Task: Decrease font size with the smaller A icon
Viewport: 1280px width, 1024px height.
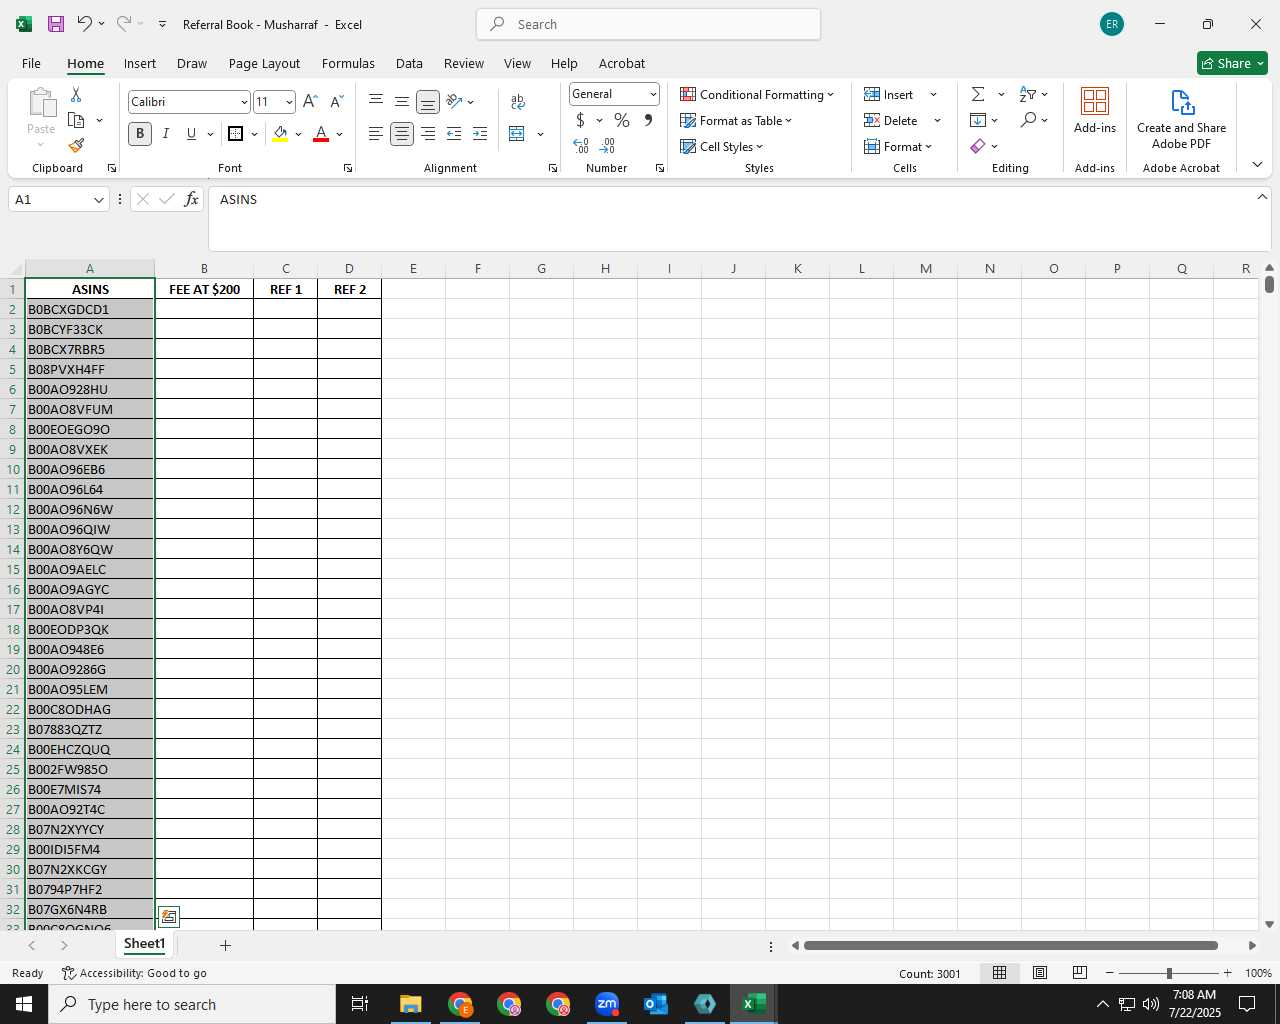Action: [x=336, y=102]
